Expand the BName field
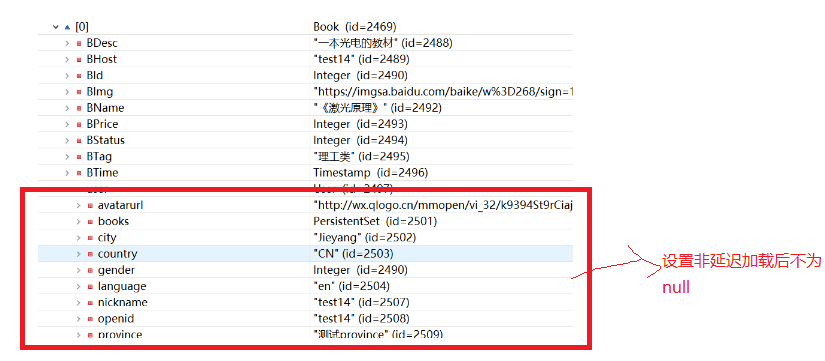 pyautogui.click(x=67, y=108)
